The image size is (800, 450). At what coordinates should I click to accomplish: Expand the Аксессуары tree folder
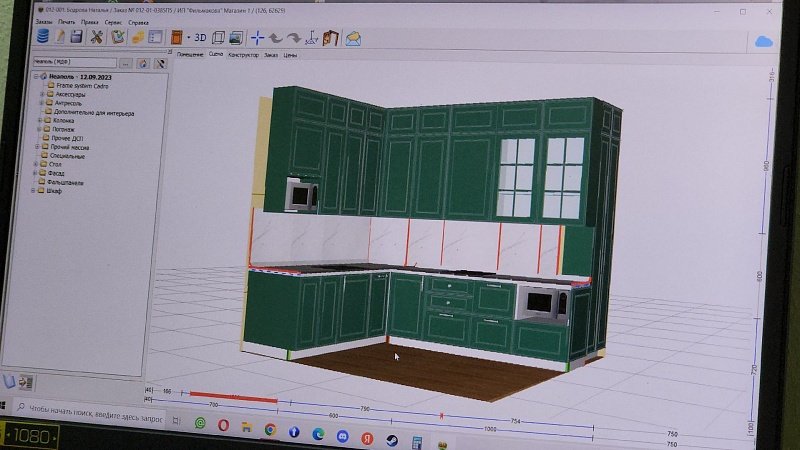[42, 94]
